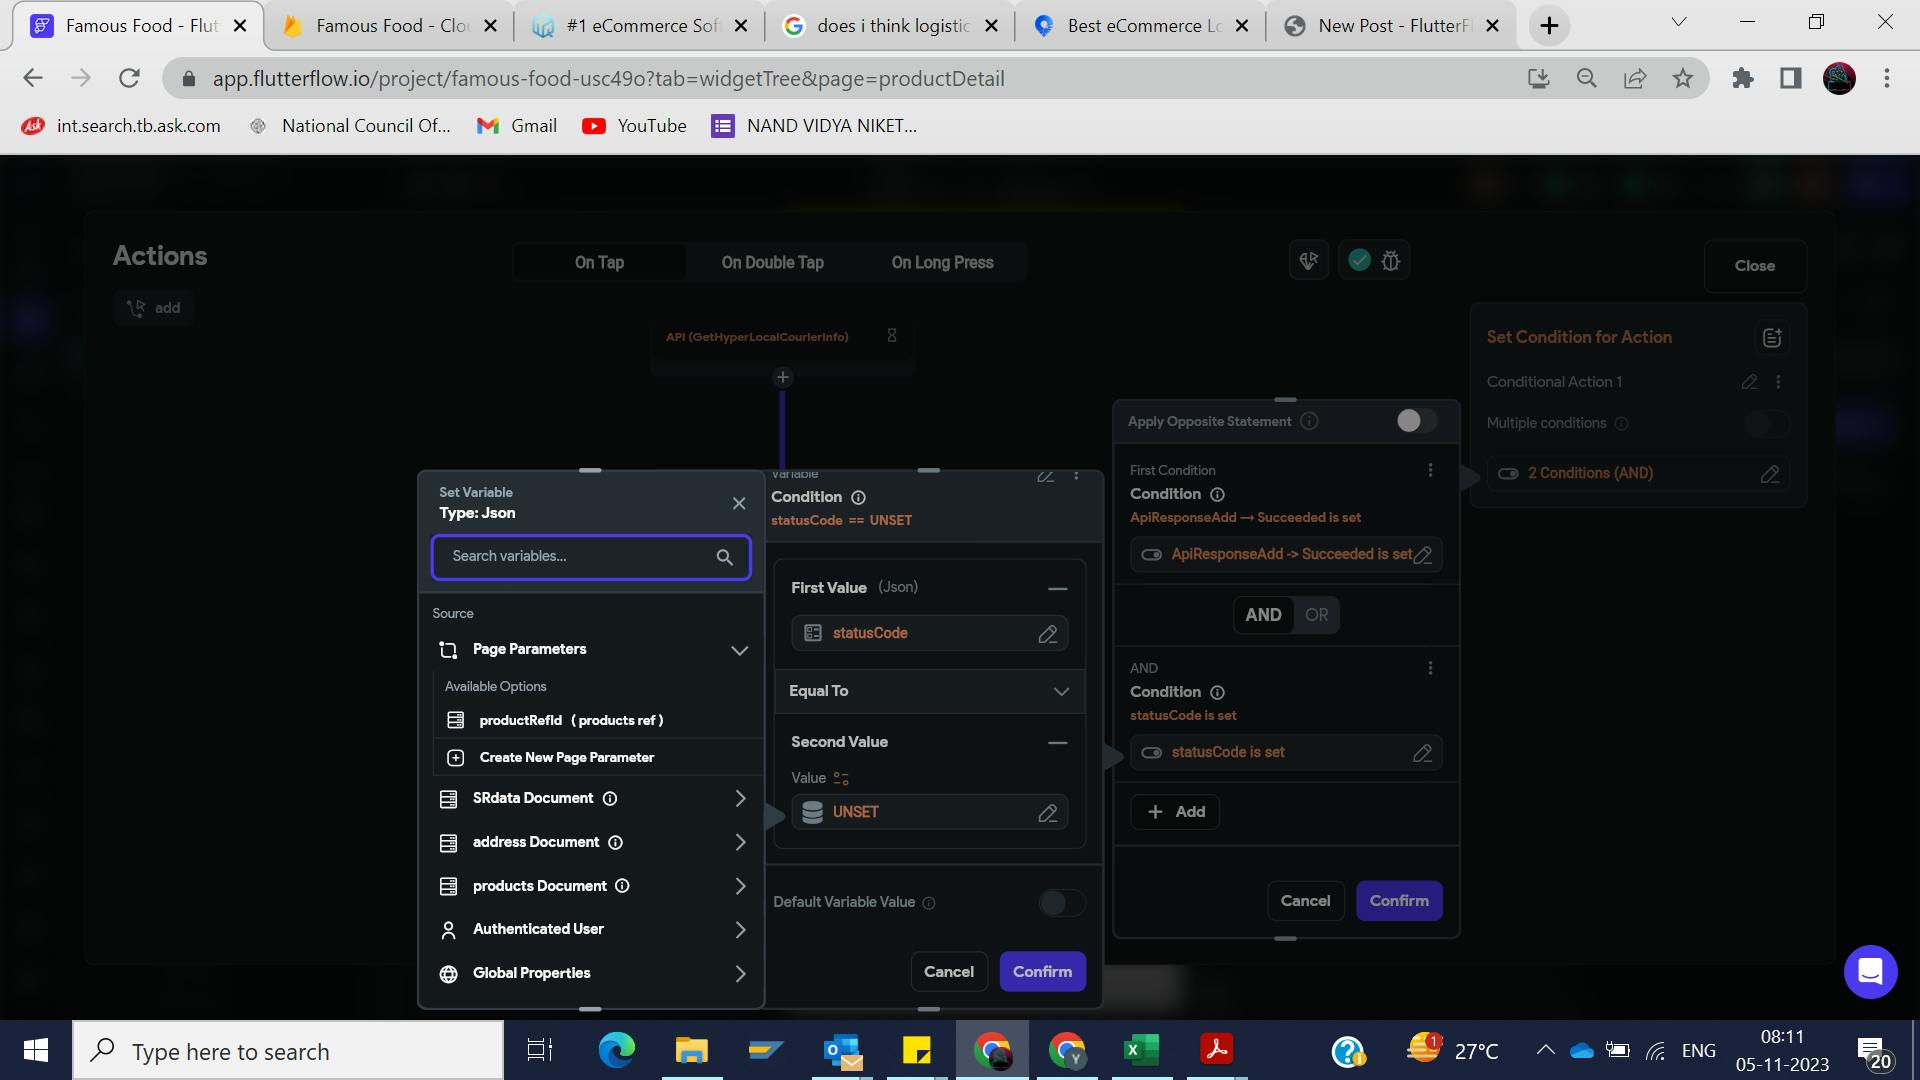
Task: Click the search magnifier in Search variables
Action: pyautogui.click(x=724, y=557)
